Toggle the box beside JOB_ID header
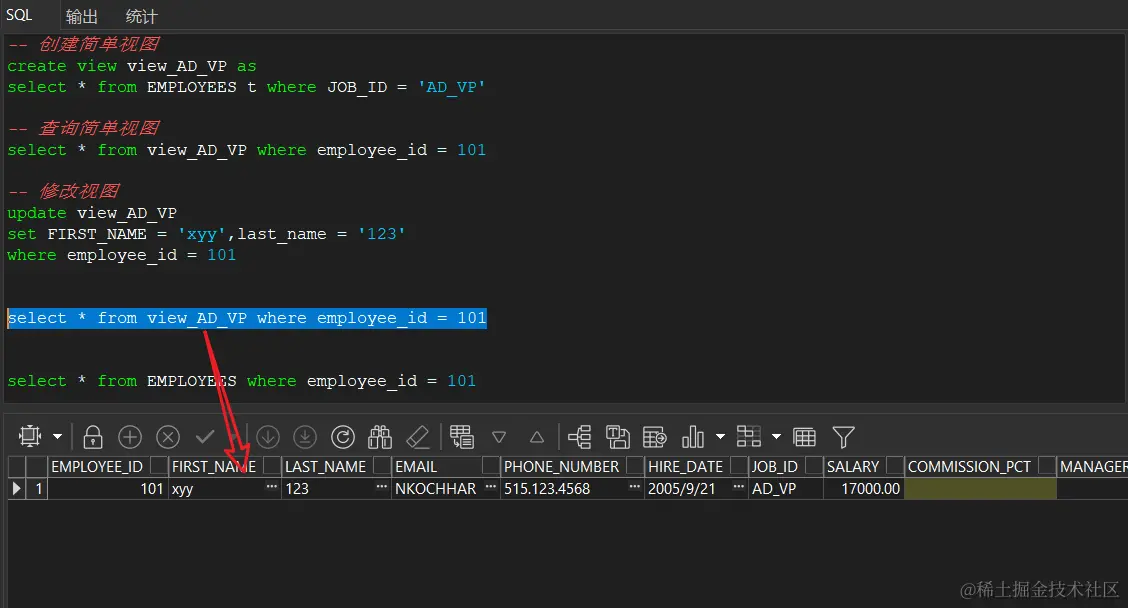 [814, 466]
